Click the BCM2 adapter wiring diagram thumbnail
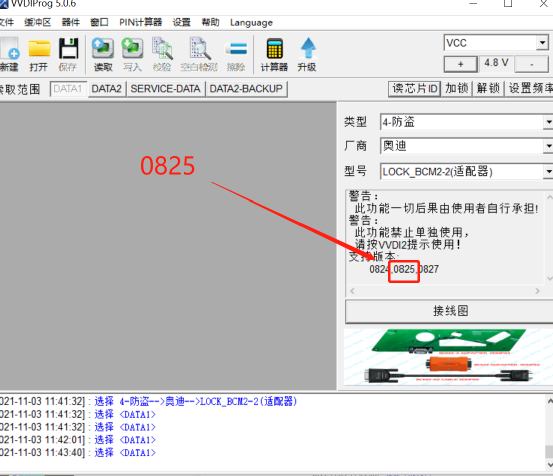 pyautogui.click(x=448, y=357)
